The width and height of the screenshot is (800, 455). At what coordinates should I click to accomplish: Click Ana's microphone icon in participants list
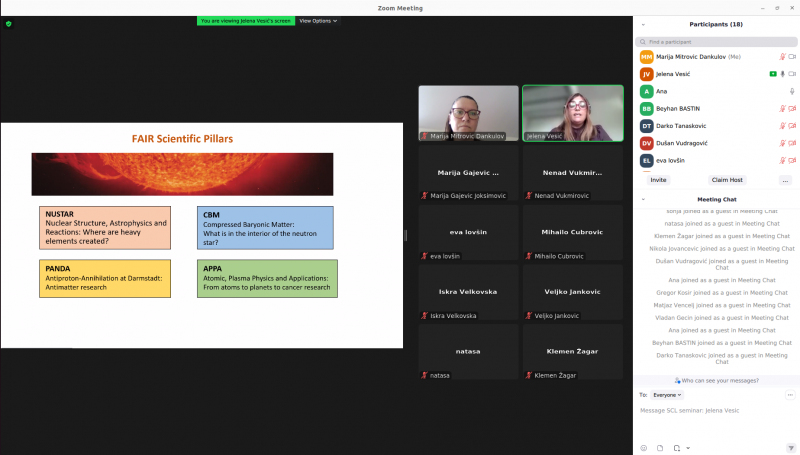click(792, 91)
